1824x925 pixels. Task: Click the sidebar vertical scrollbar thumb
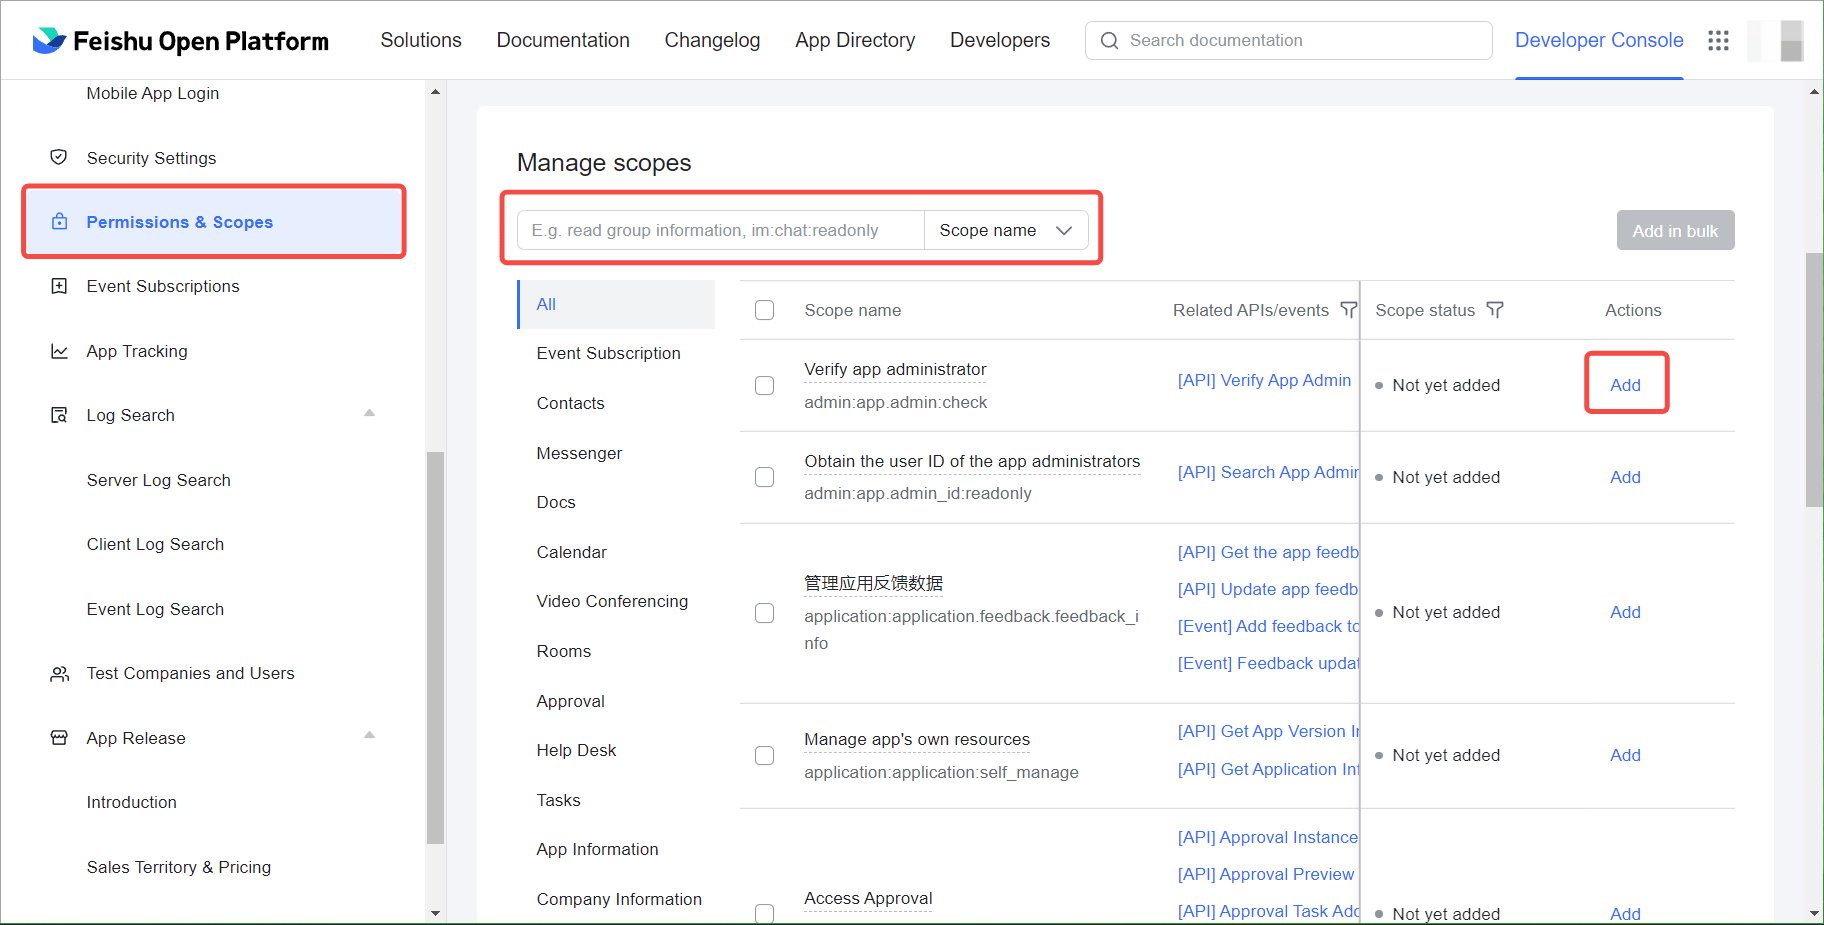[435, 648]
